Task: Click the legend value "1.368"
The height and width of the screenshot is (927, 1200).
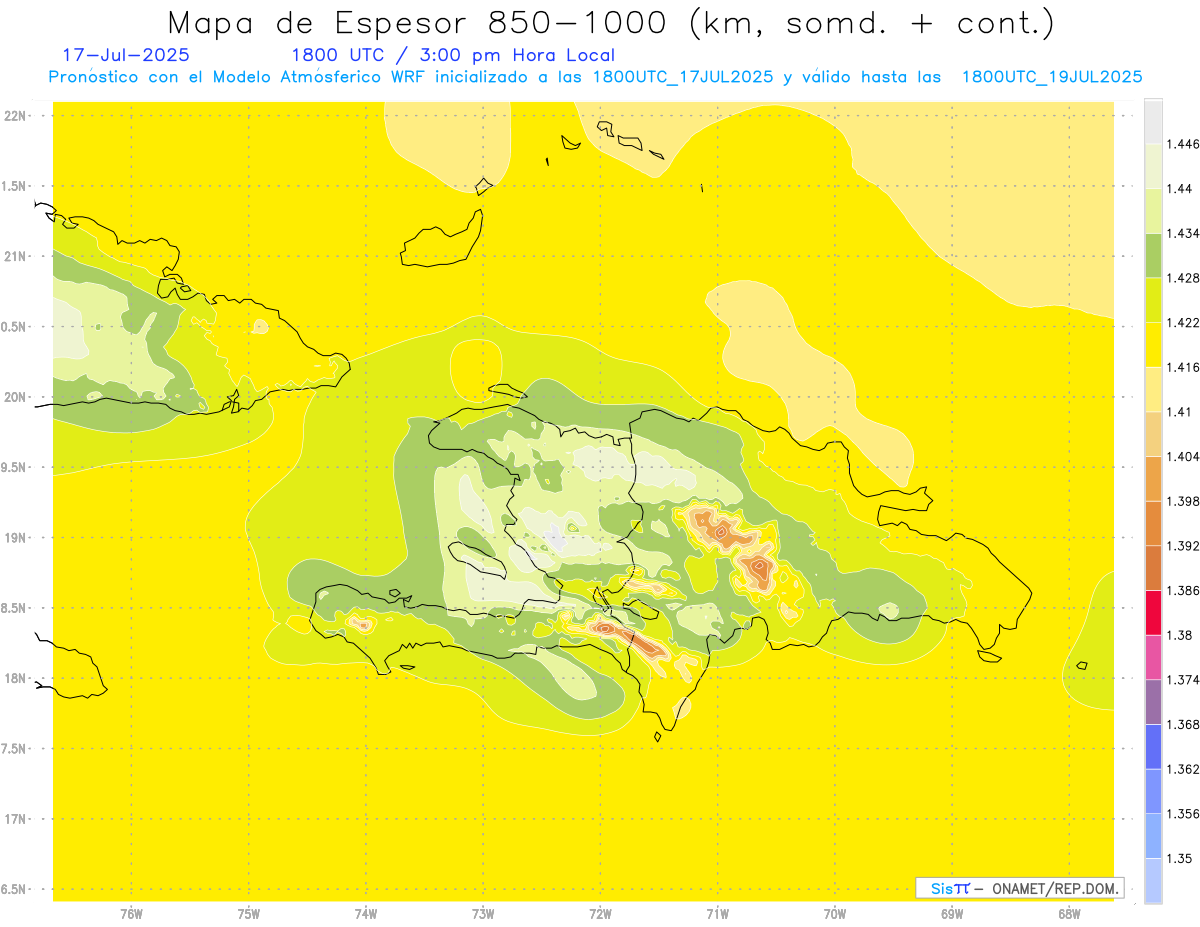Action: click(x=1183, y=724)
